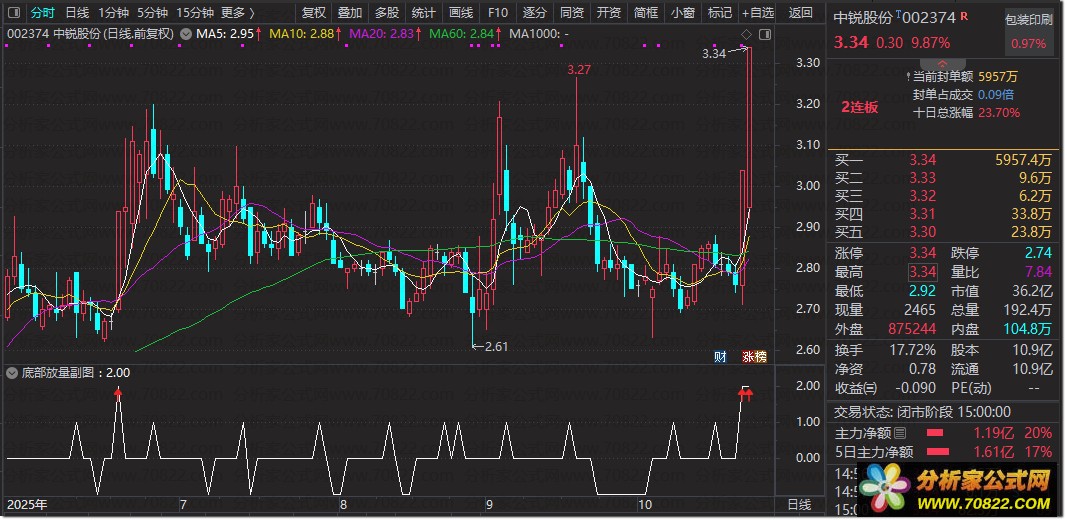Click the MA60: 2.84 indicator value
The width and height of the screenshot is (1067, 520).
[465, 33]
